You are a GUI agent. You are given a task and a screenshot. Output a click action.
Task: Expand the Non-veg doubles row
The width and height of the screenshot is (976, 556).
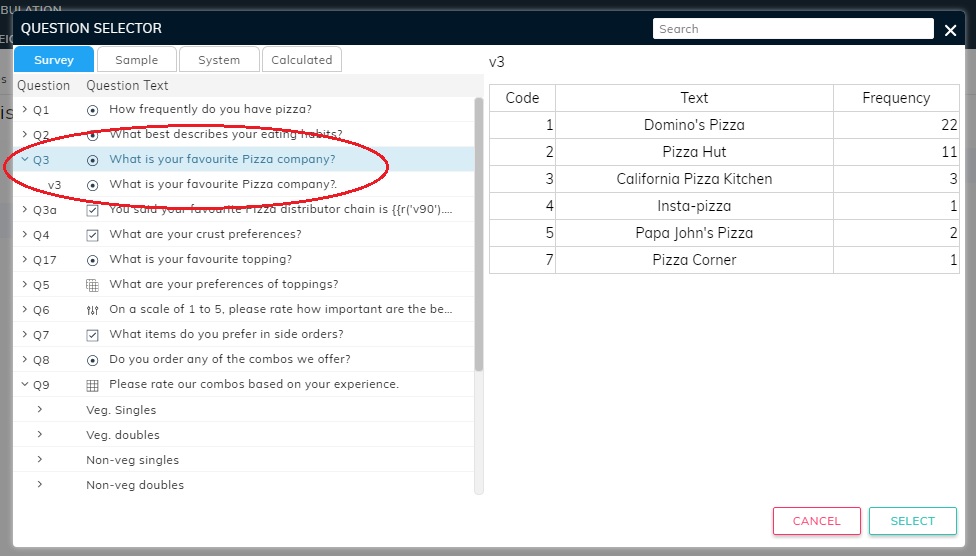coord(40,484)
